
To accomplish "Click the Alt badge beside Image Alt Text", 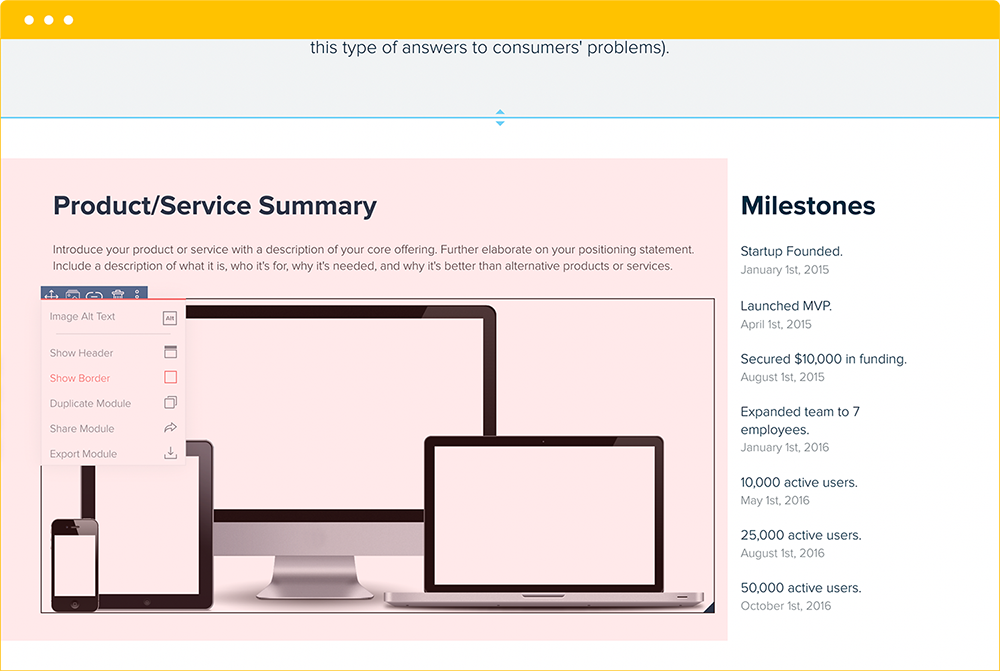I will [x=170, y=318].
